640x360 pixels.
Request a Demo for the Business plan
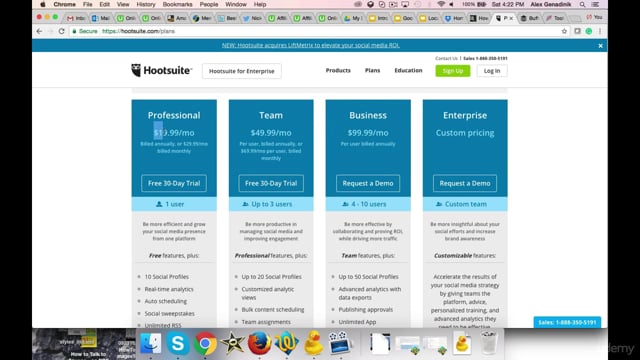(368, 183)
